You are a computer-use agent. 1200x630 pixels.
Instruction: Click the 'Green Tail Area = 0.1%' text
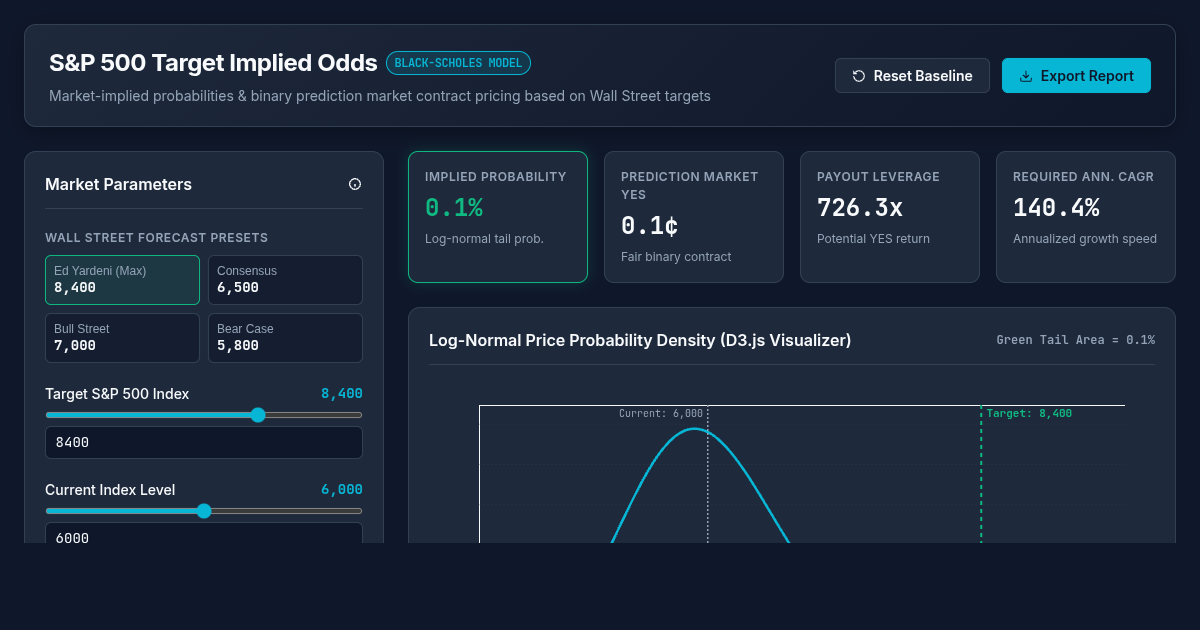click(x=1075, y=340)
